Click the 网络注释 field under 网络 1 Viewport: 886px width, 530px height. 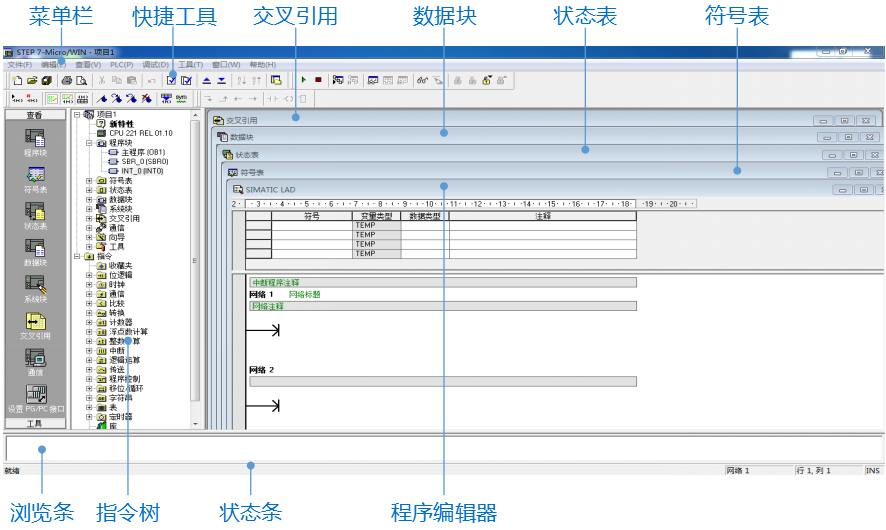tap(443, 306)
